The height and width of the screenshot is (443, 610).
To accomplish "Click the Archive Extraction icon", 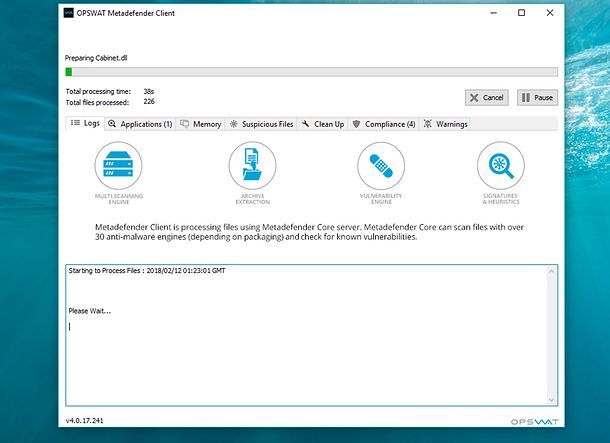I will [252, 165].
